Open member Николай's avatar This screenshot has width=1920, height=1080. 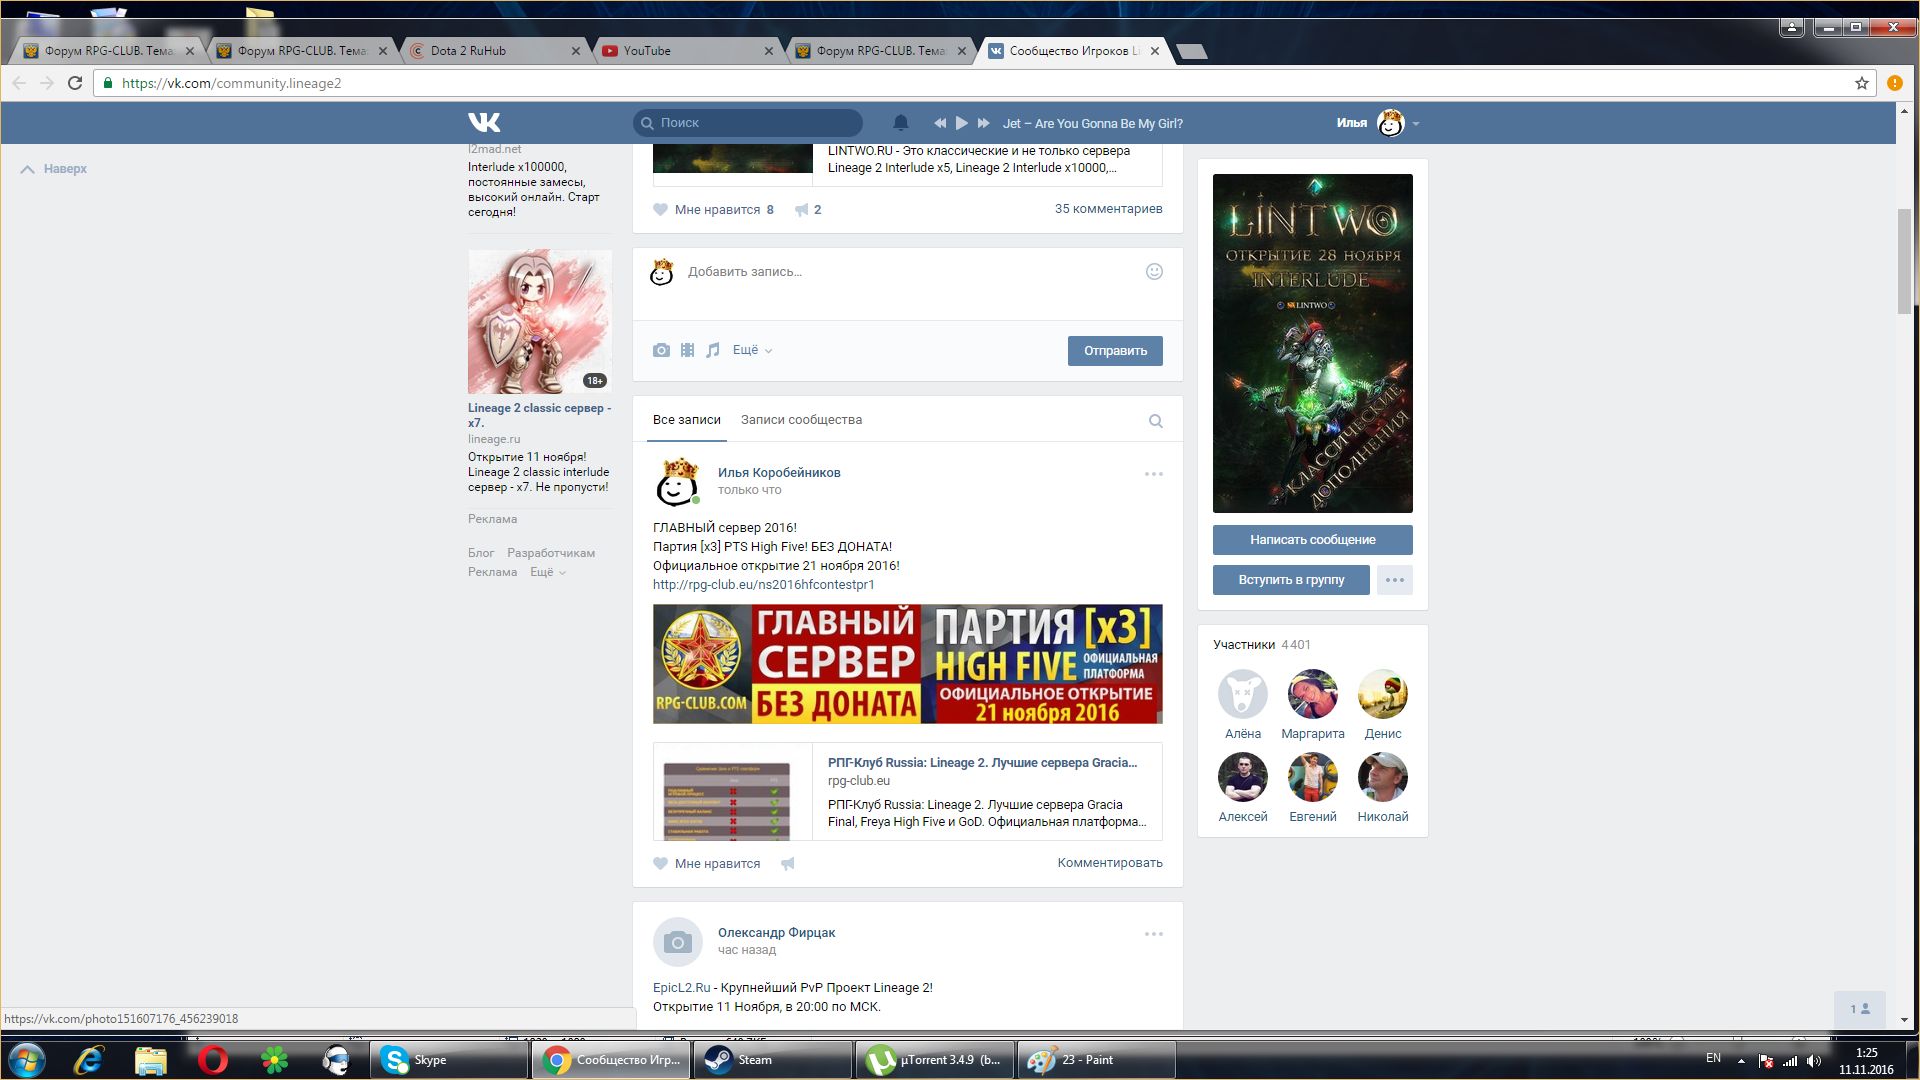pyautogui.click(x=1383, y=777)
